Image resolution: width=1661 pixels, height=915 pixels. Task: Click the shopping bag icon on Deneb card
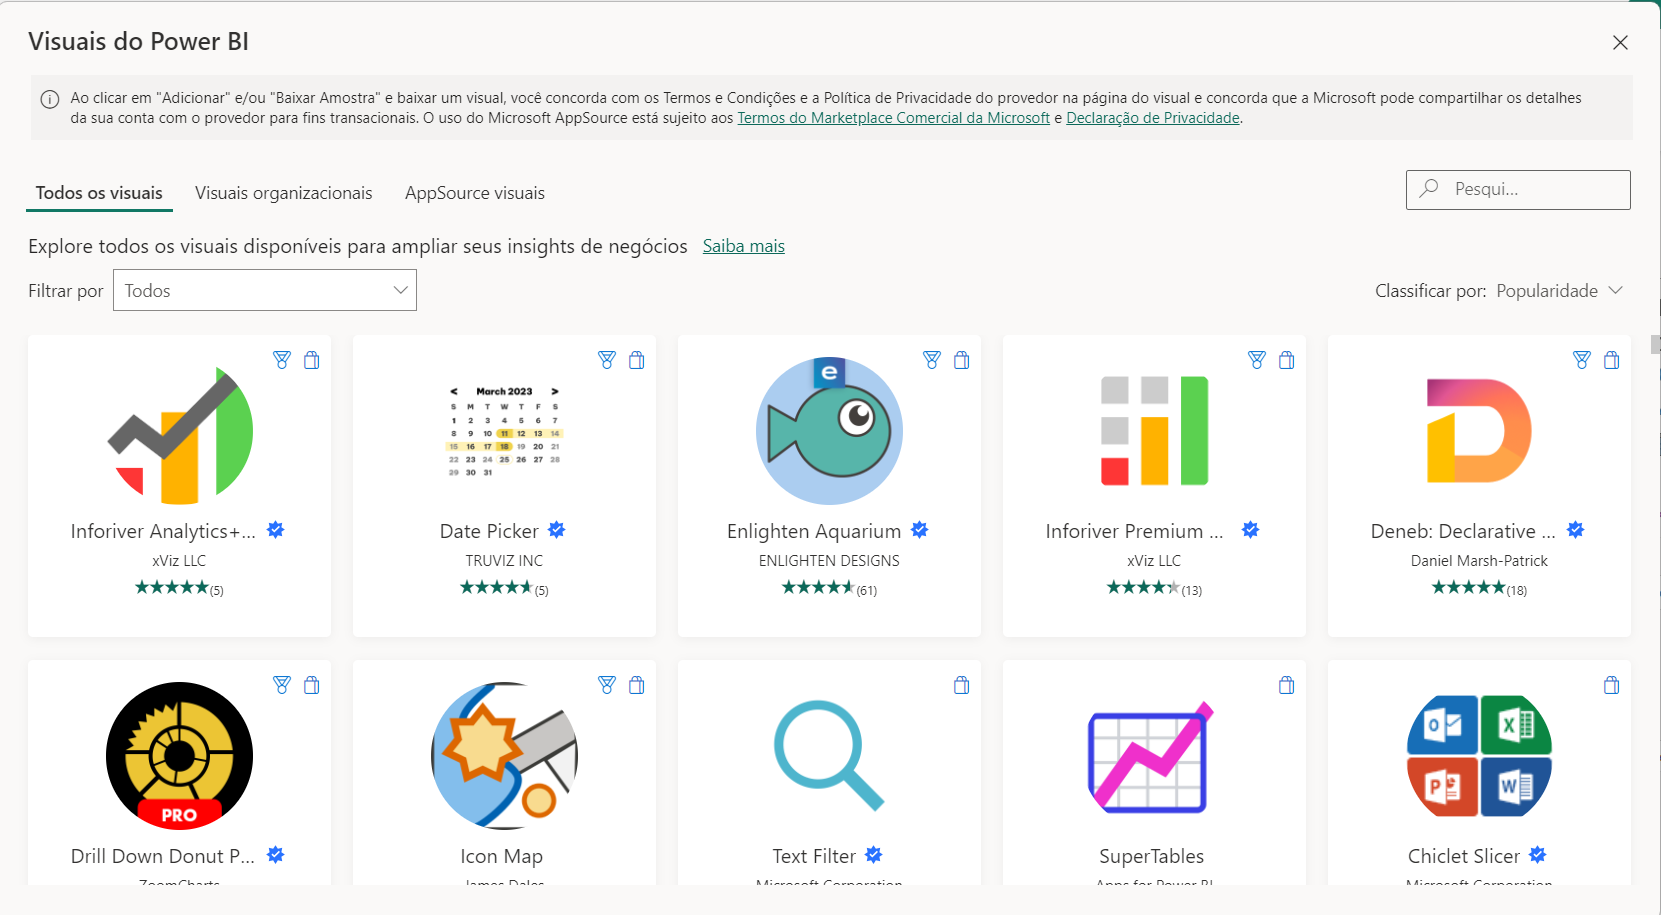click(x=1612, y=360)
